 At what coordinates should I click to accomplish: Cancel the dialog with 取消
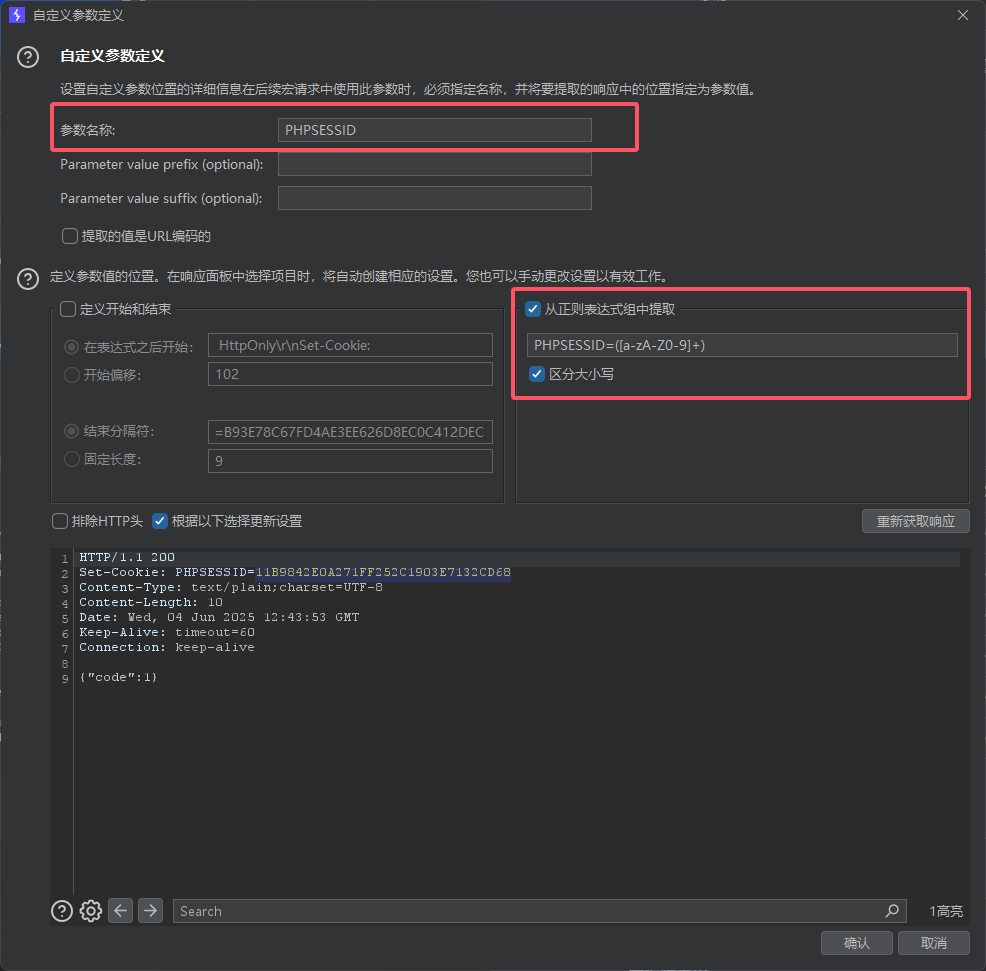coord(933,943)
